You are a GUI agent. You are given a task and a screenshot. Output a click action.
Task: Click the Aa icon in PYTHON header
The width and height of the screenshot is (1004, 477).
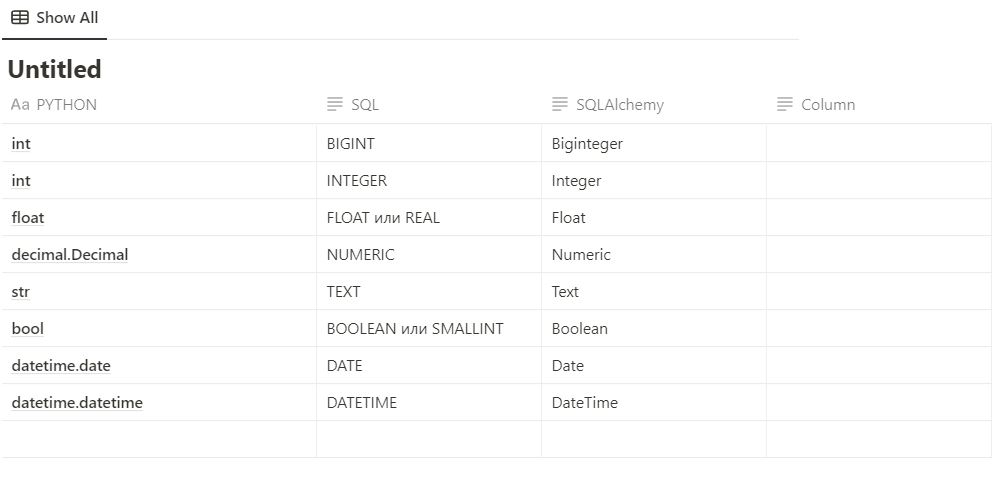[x=20, y=105]
